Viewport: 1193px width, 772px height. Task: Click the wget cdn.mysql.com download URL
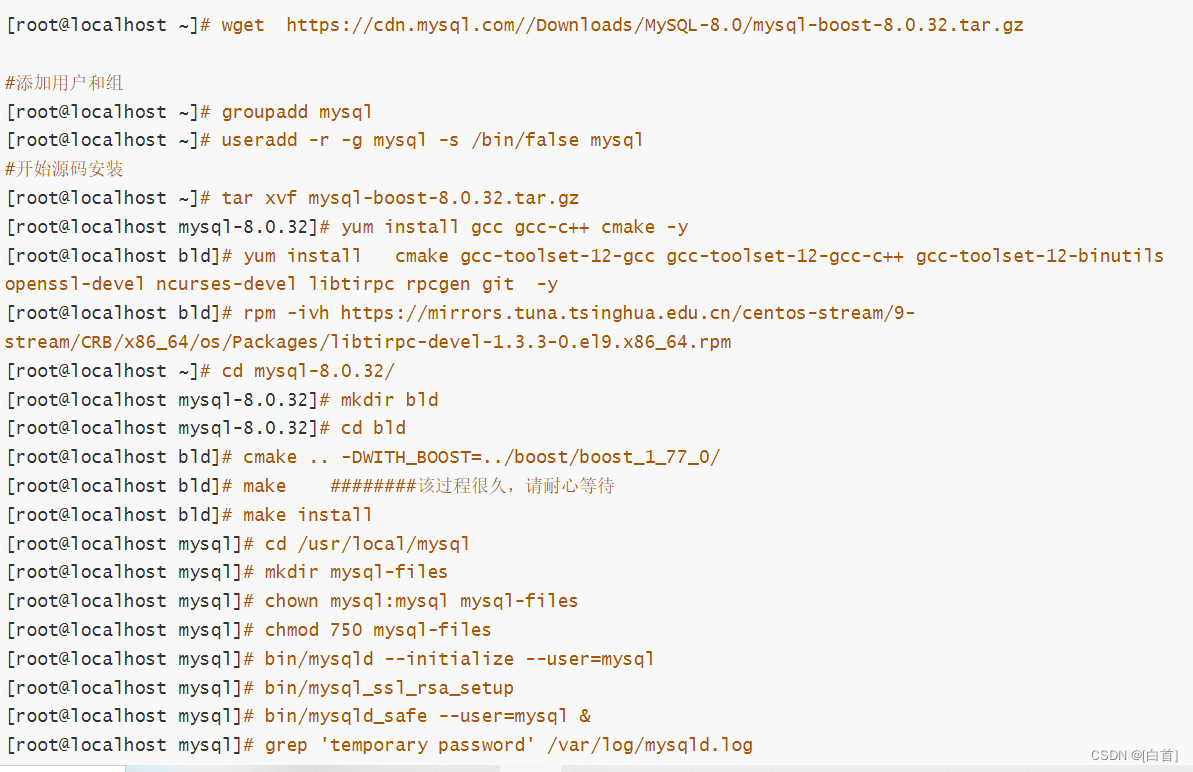pyautogui.click(x=654, y=25)
